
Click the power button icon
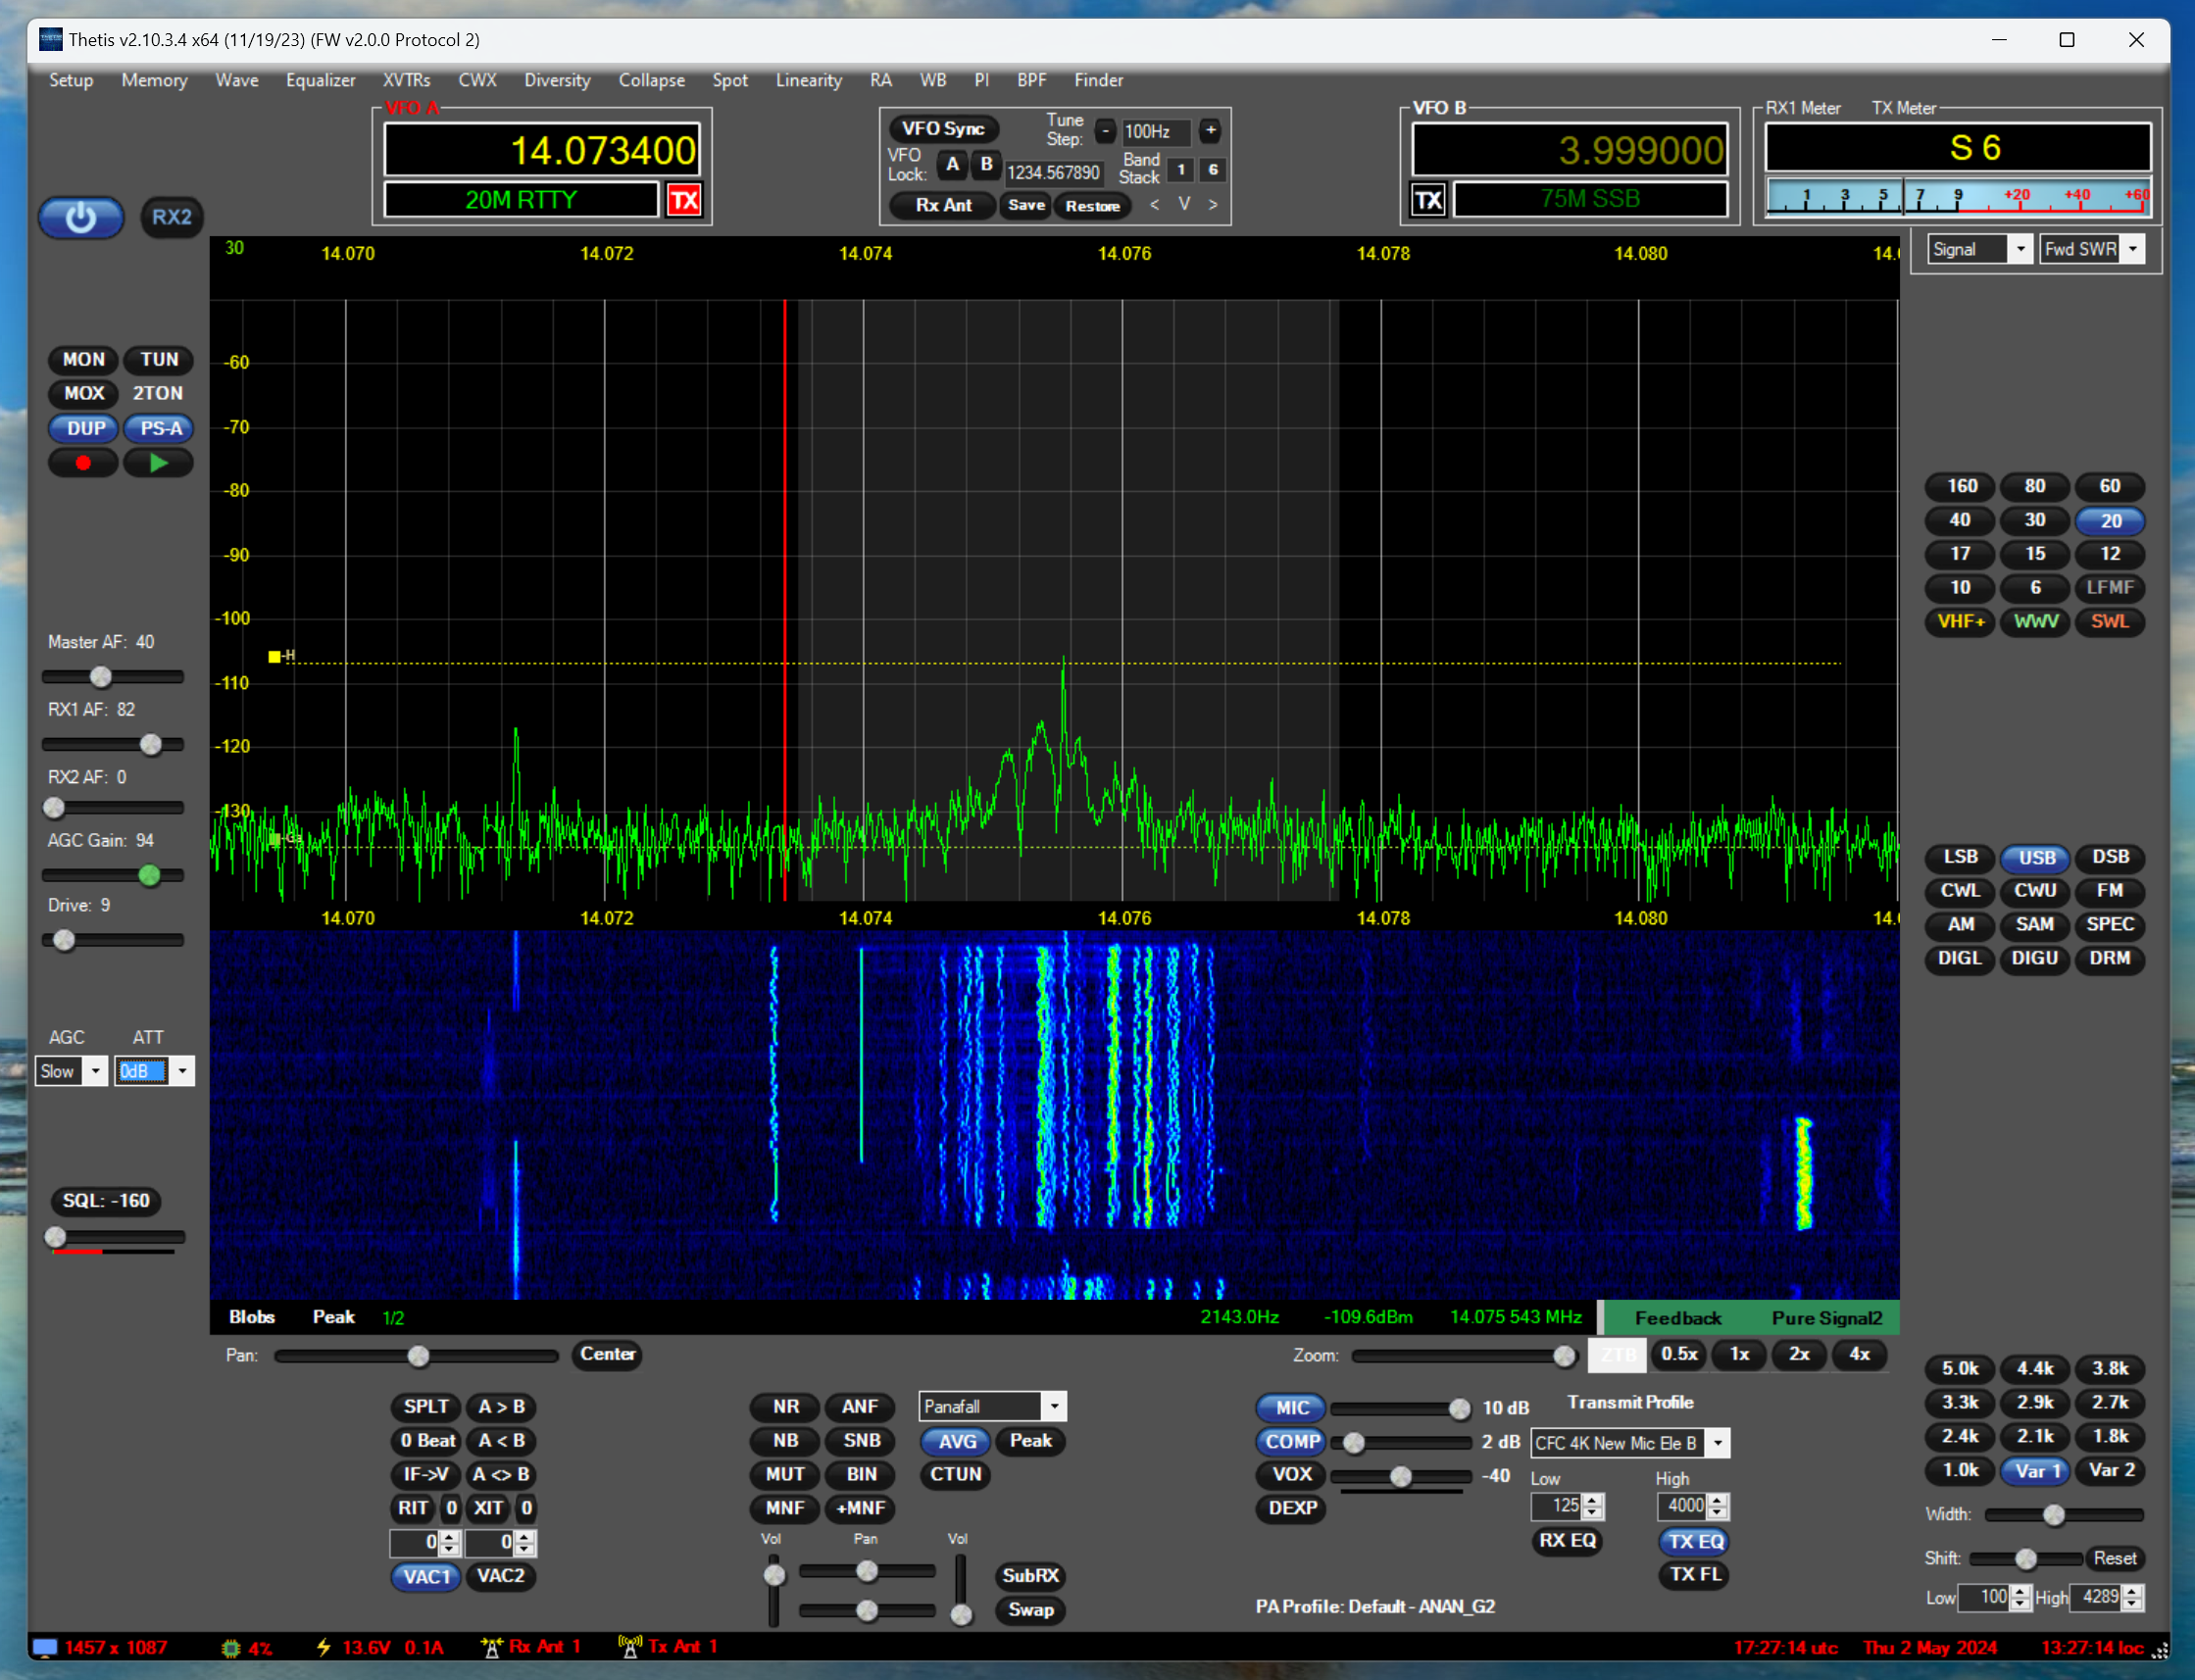[81, 218]
